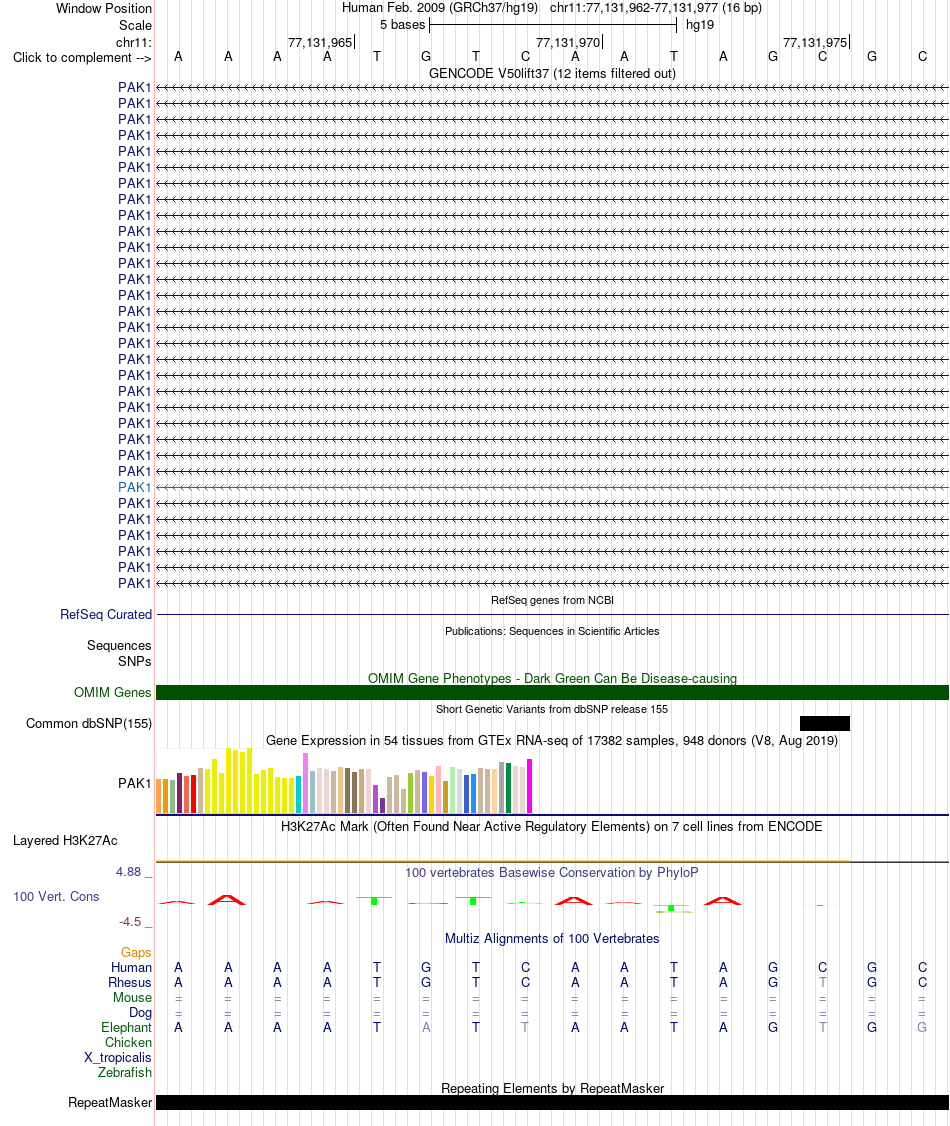Viewport: 950px width, 1126px height.
Task: Open Repeating Elements by RepeatMasker title
Action: [552, 1089]
